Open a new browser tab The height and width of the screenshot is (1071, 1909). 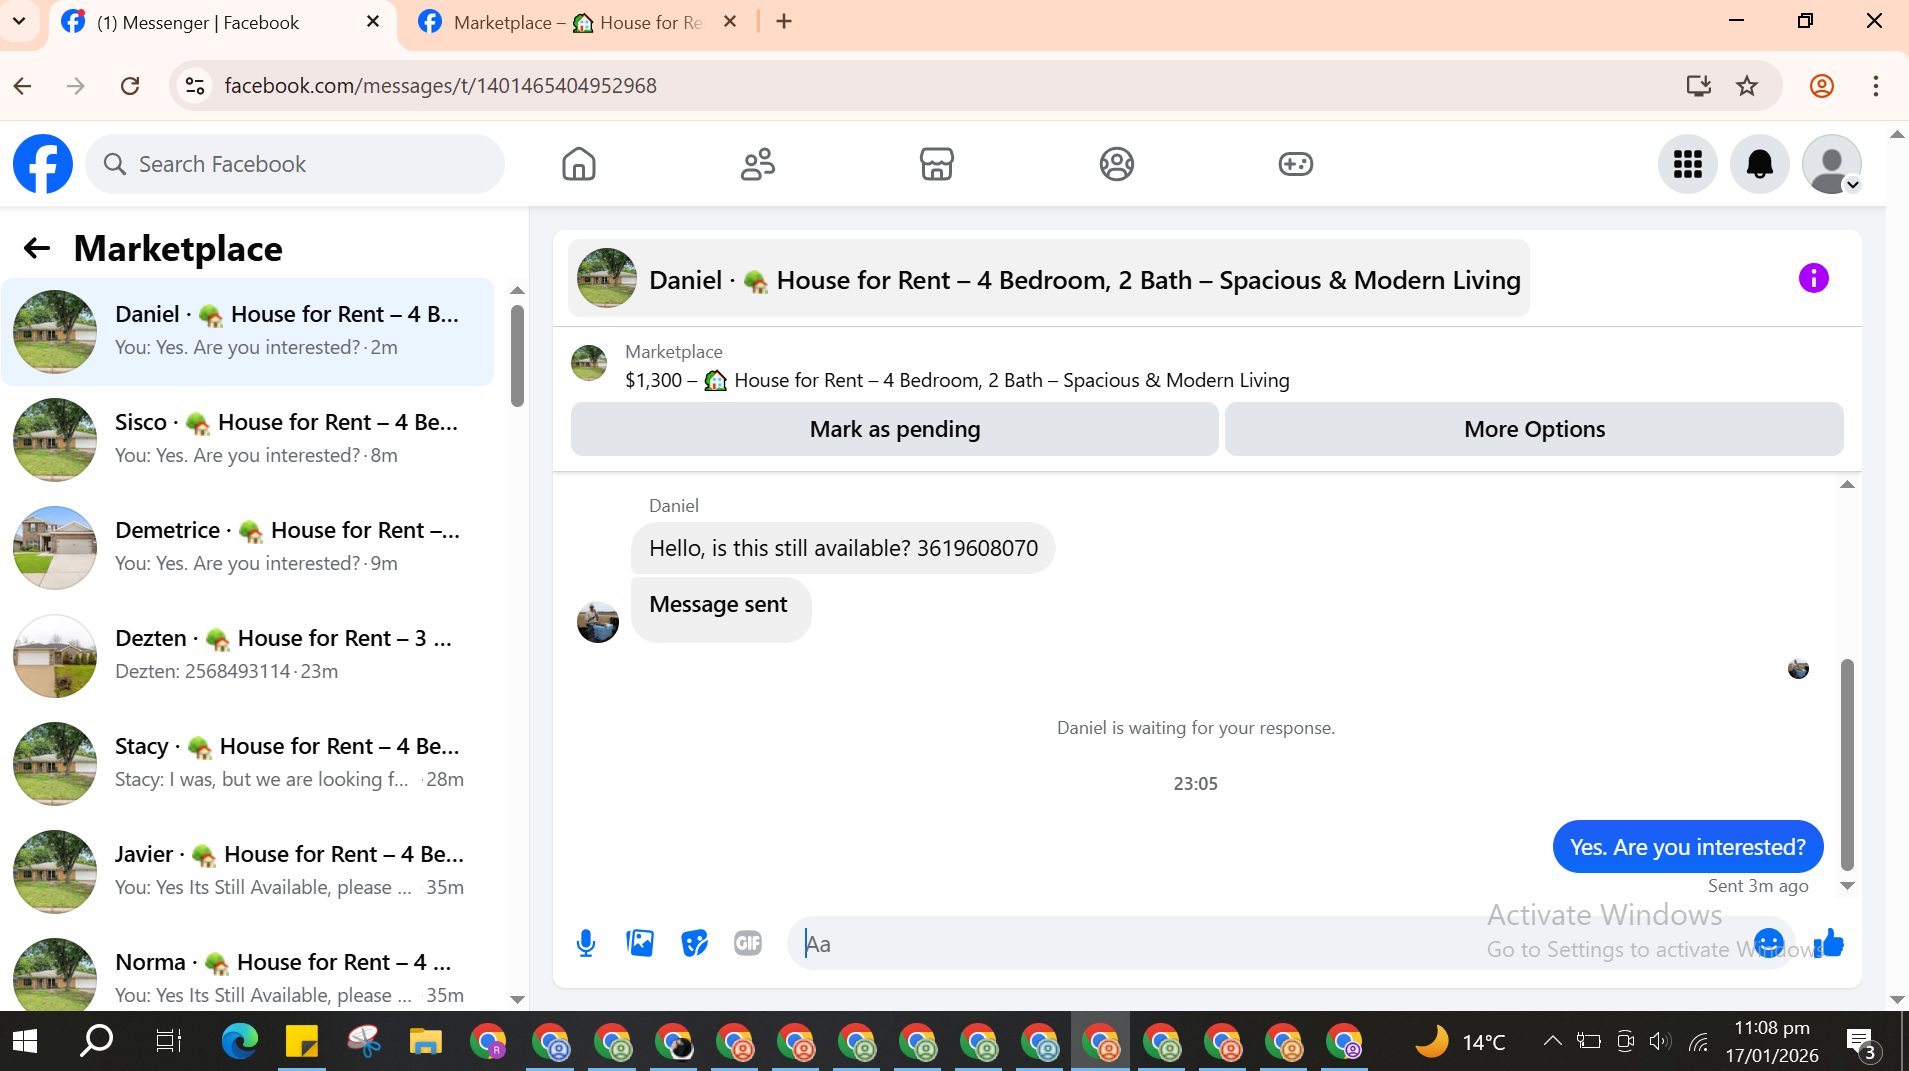[784, 22]
